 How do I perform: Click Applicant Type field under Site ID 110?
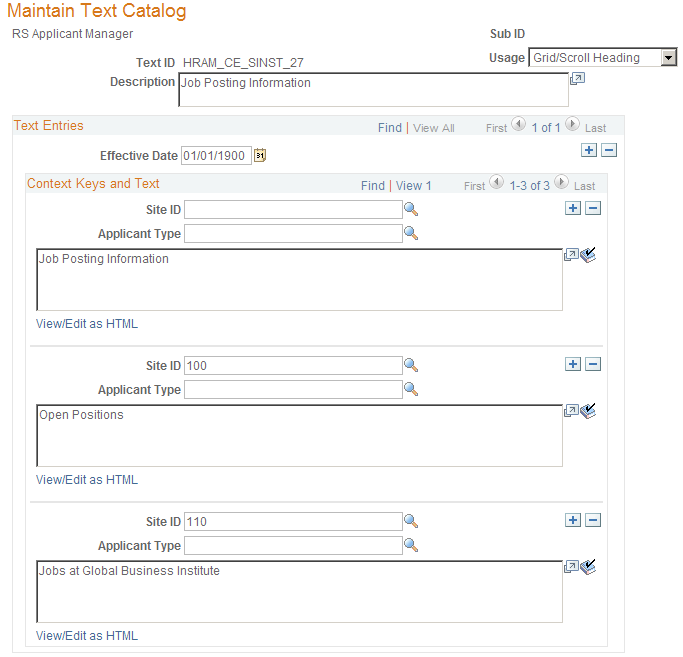coord(293,545)
